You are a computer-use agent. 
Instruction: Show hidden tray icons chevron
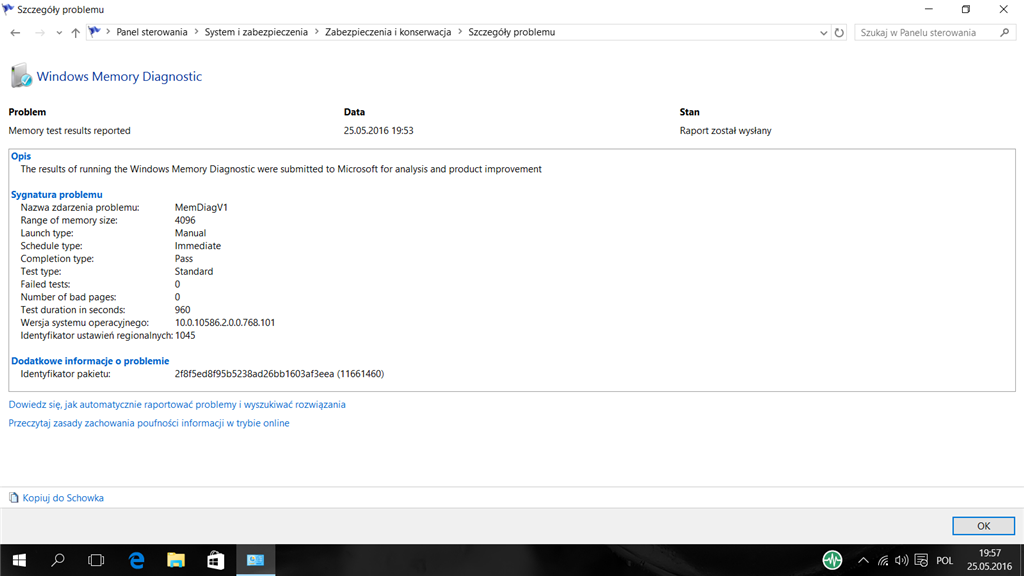[x=863, y=560]
